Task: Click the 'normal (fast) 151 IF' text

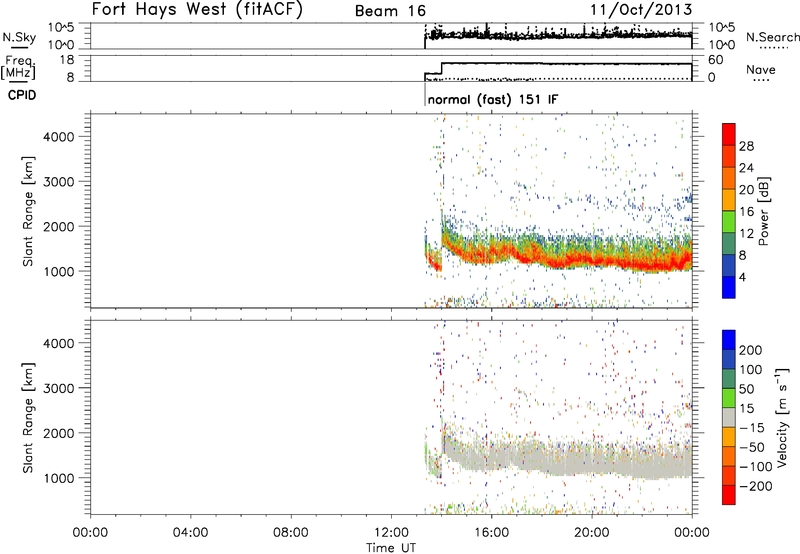Action: pyautogui.click(x=493, y=99)
